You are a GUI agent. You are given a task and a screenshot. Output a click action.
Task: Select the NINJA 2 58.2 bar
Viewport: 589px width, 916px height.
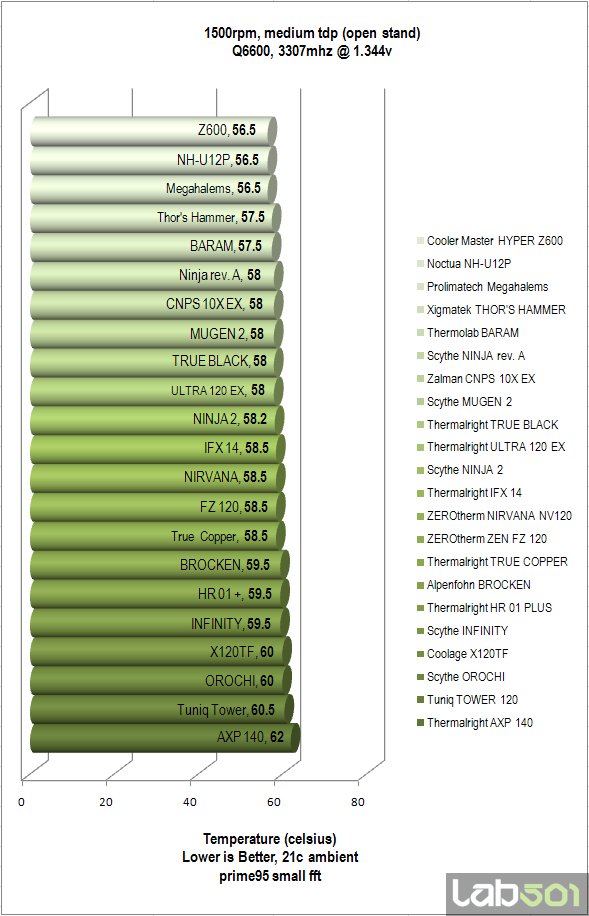[157, 420]
